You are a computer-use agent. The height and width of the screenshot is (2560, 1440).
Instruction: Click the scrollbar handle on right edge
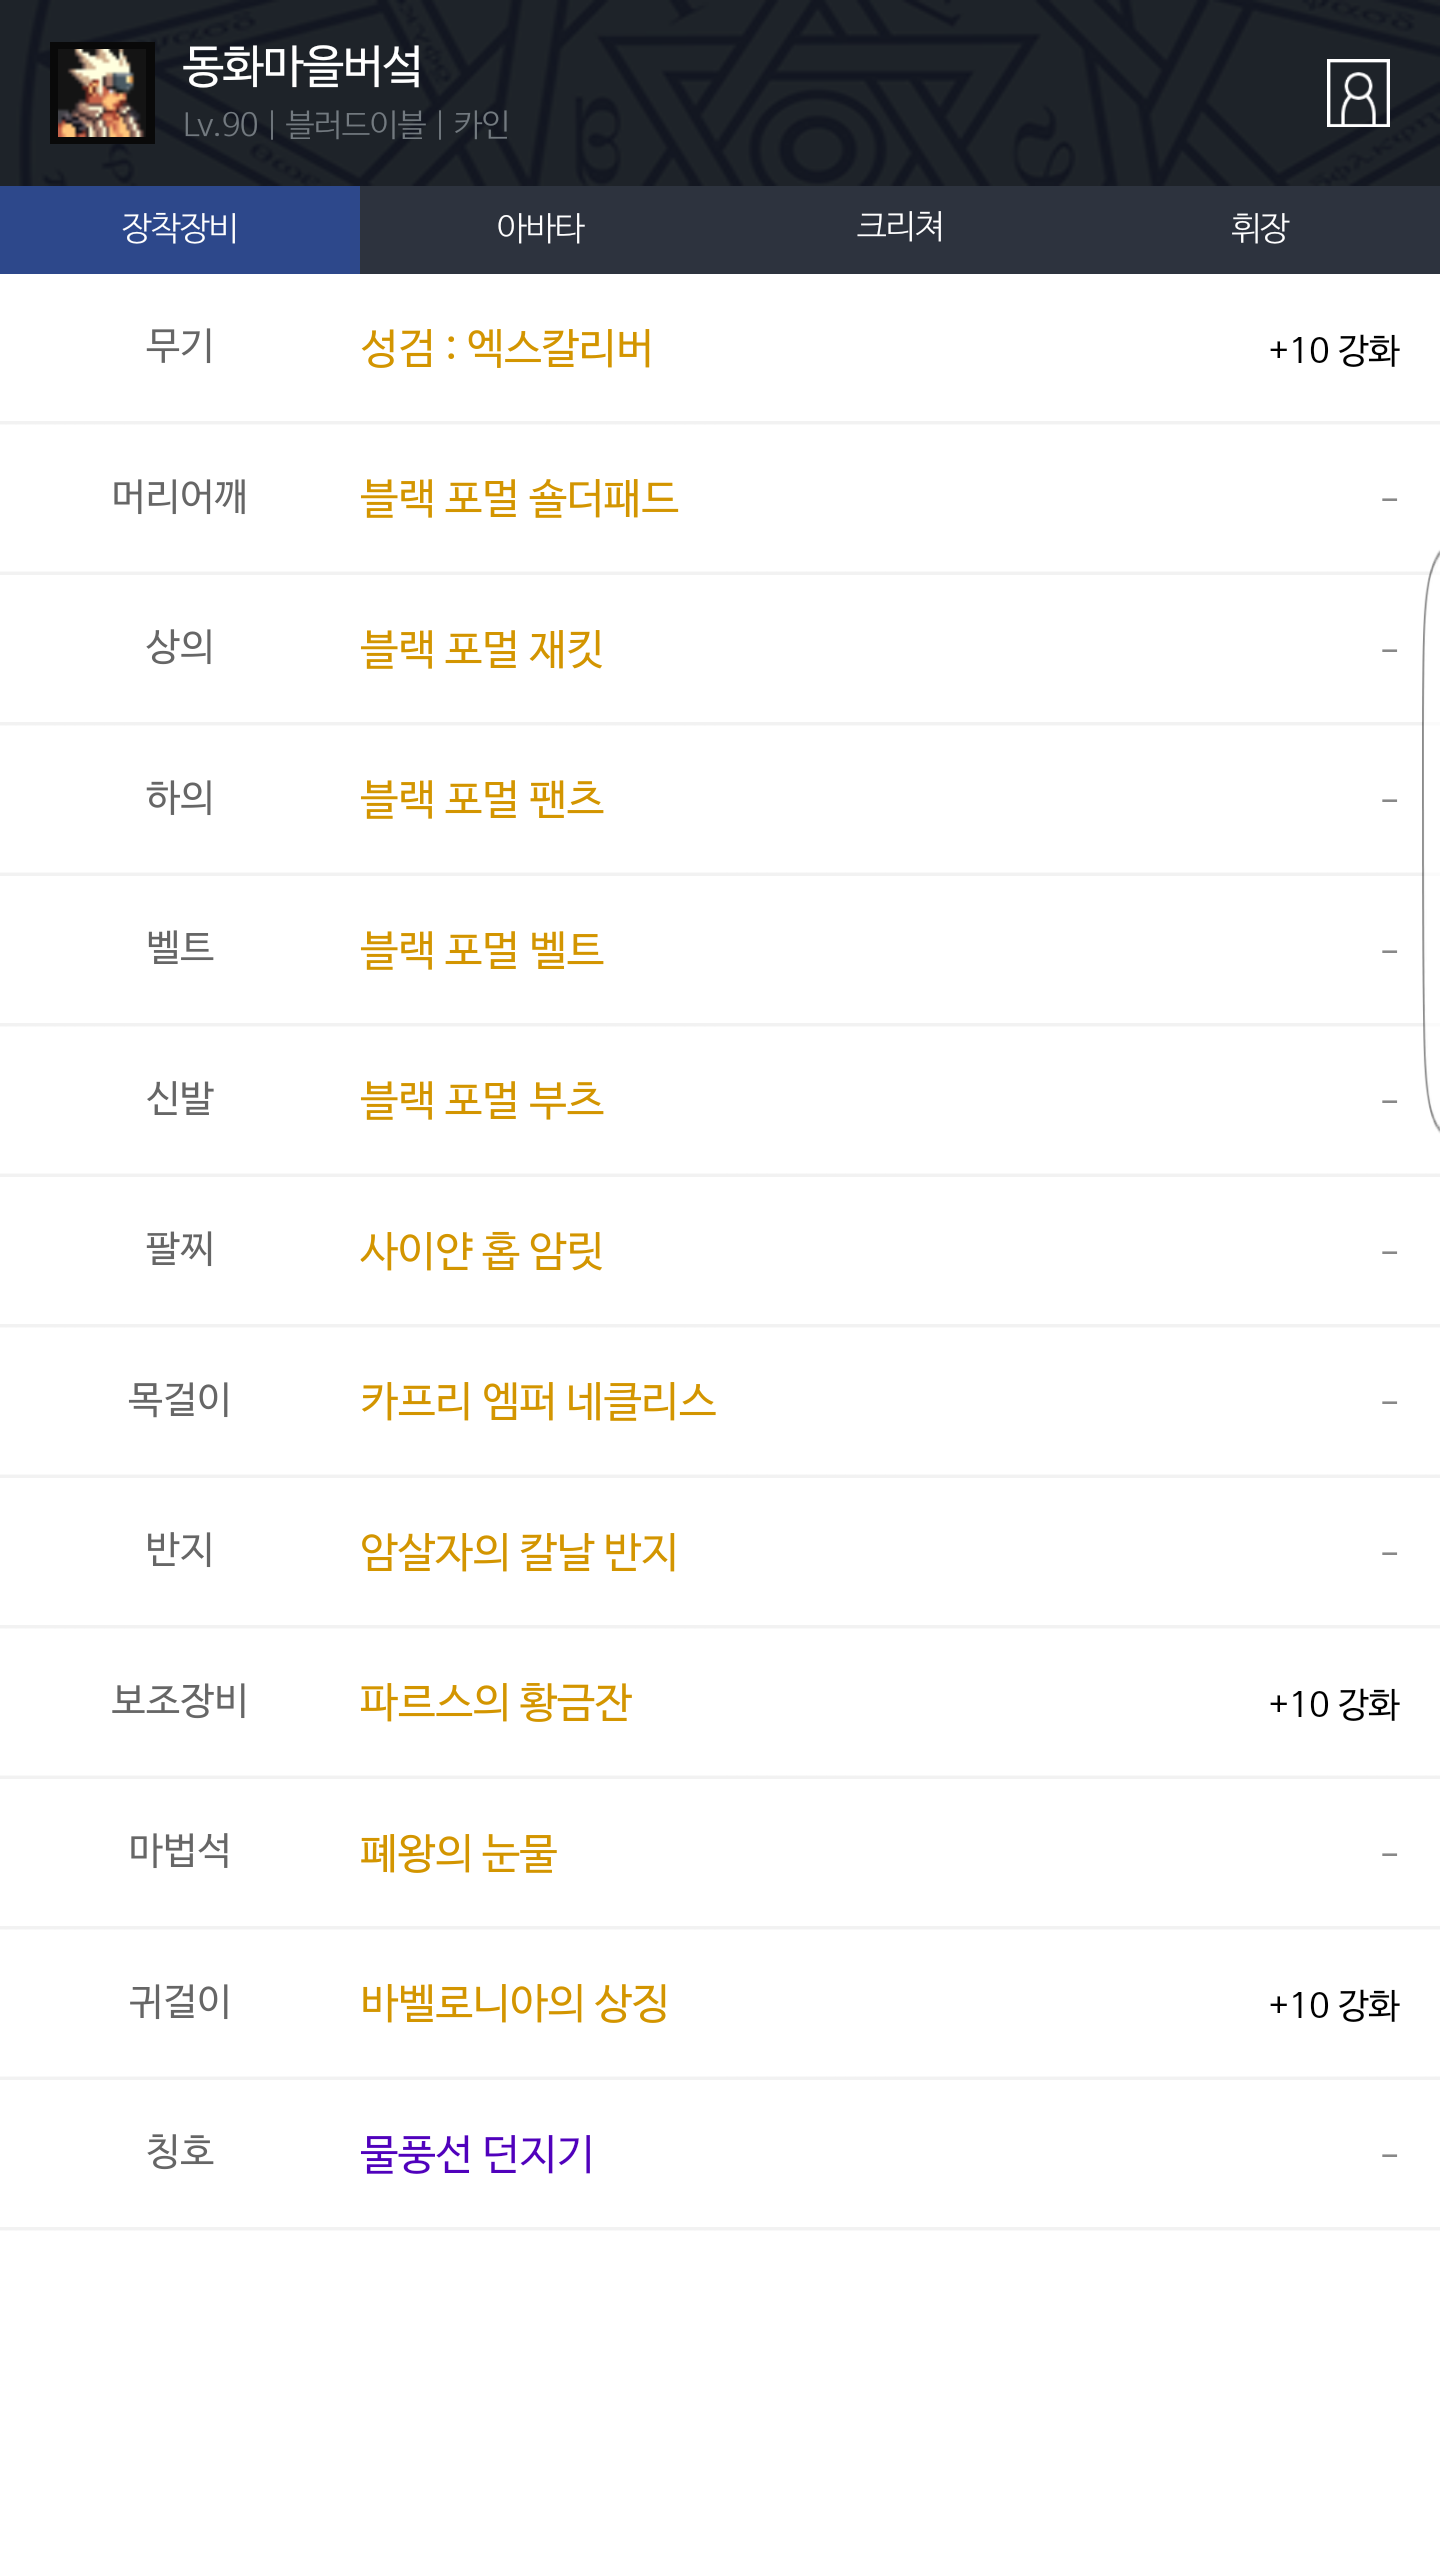[x=1431, y=840]
